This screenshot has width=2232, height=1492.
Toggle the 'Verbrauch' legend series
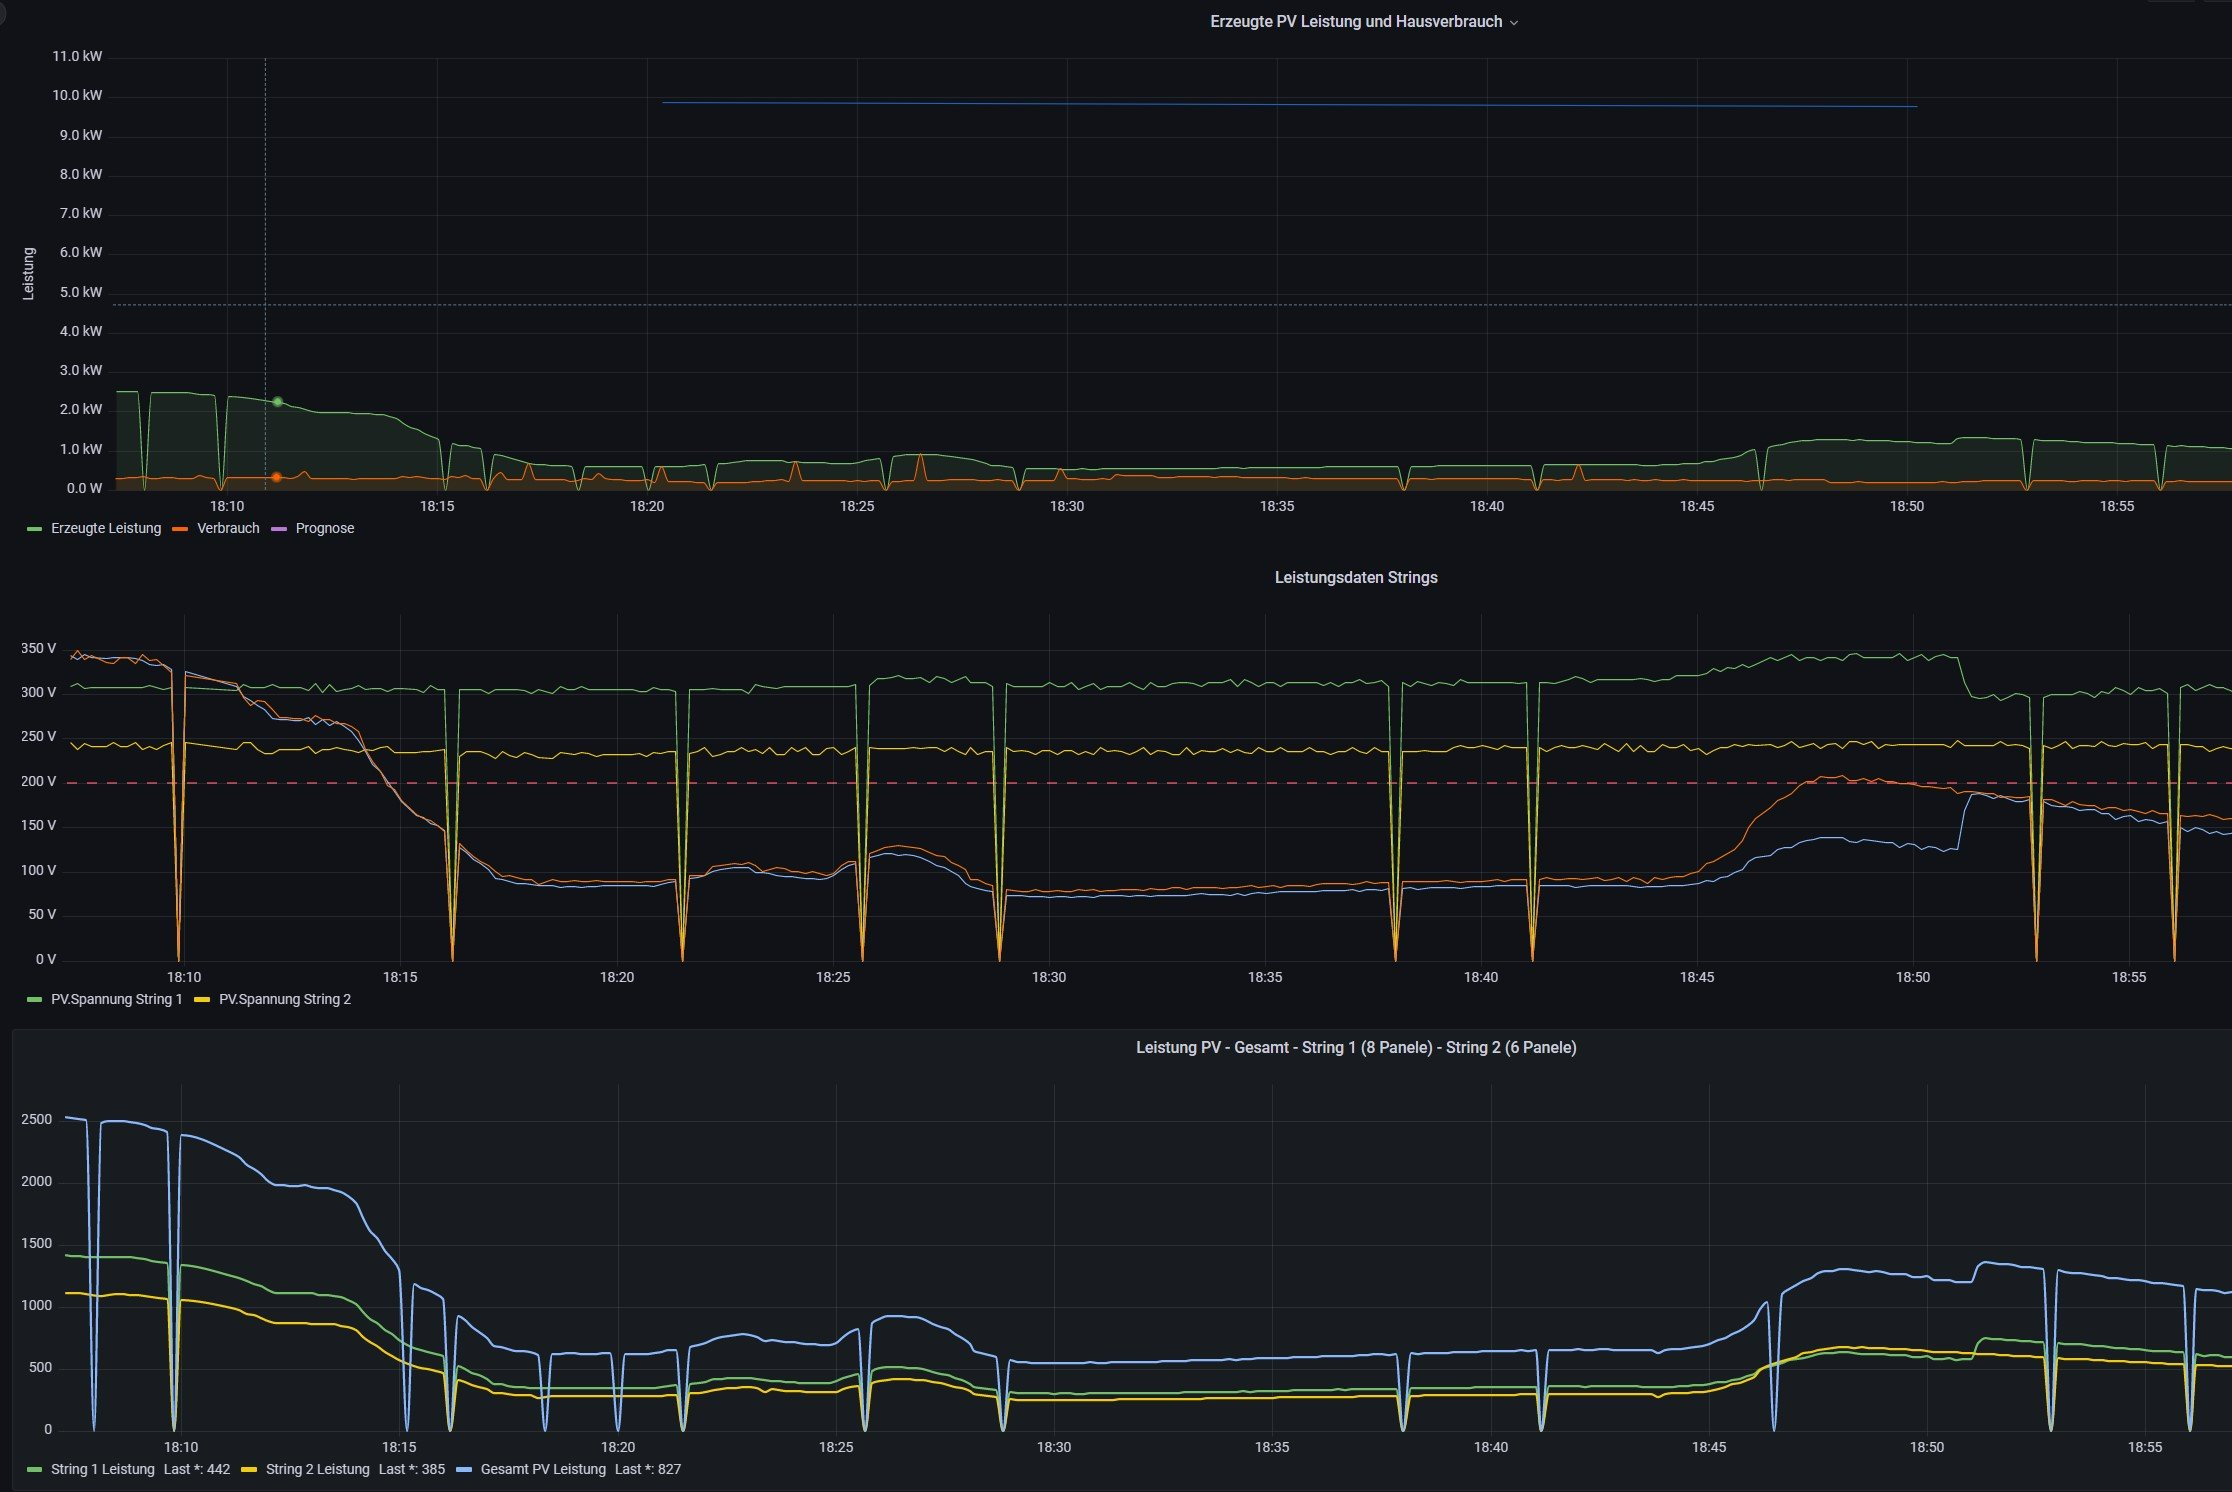point(228,528)
